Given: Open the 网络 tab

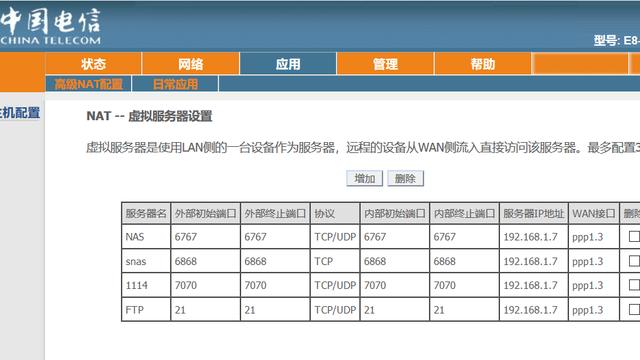Looking at the screenshot, I should click(191, 64).
